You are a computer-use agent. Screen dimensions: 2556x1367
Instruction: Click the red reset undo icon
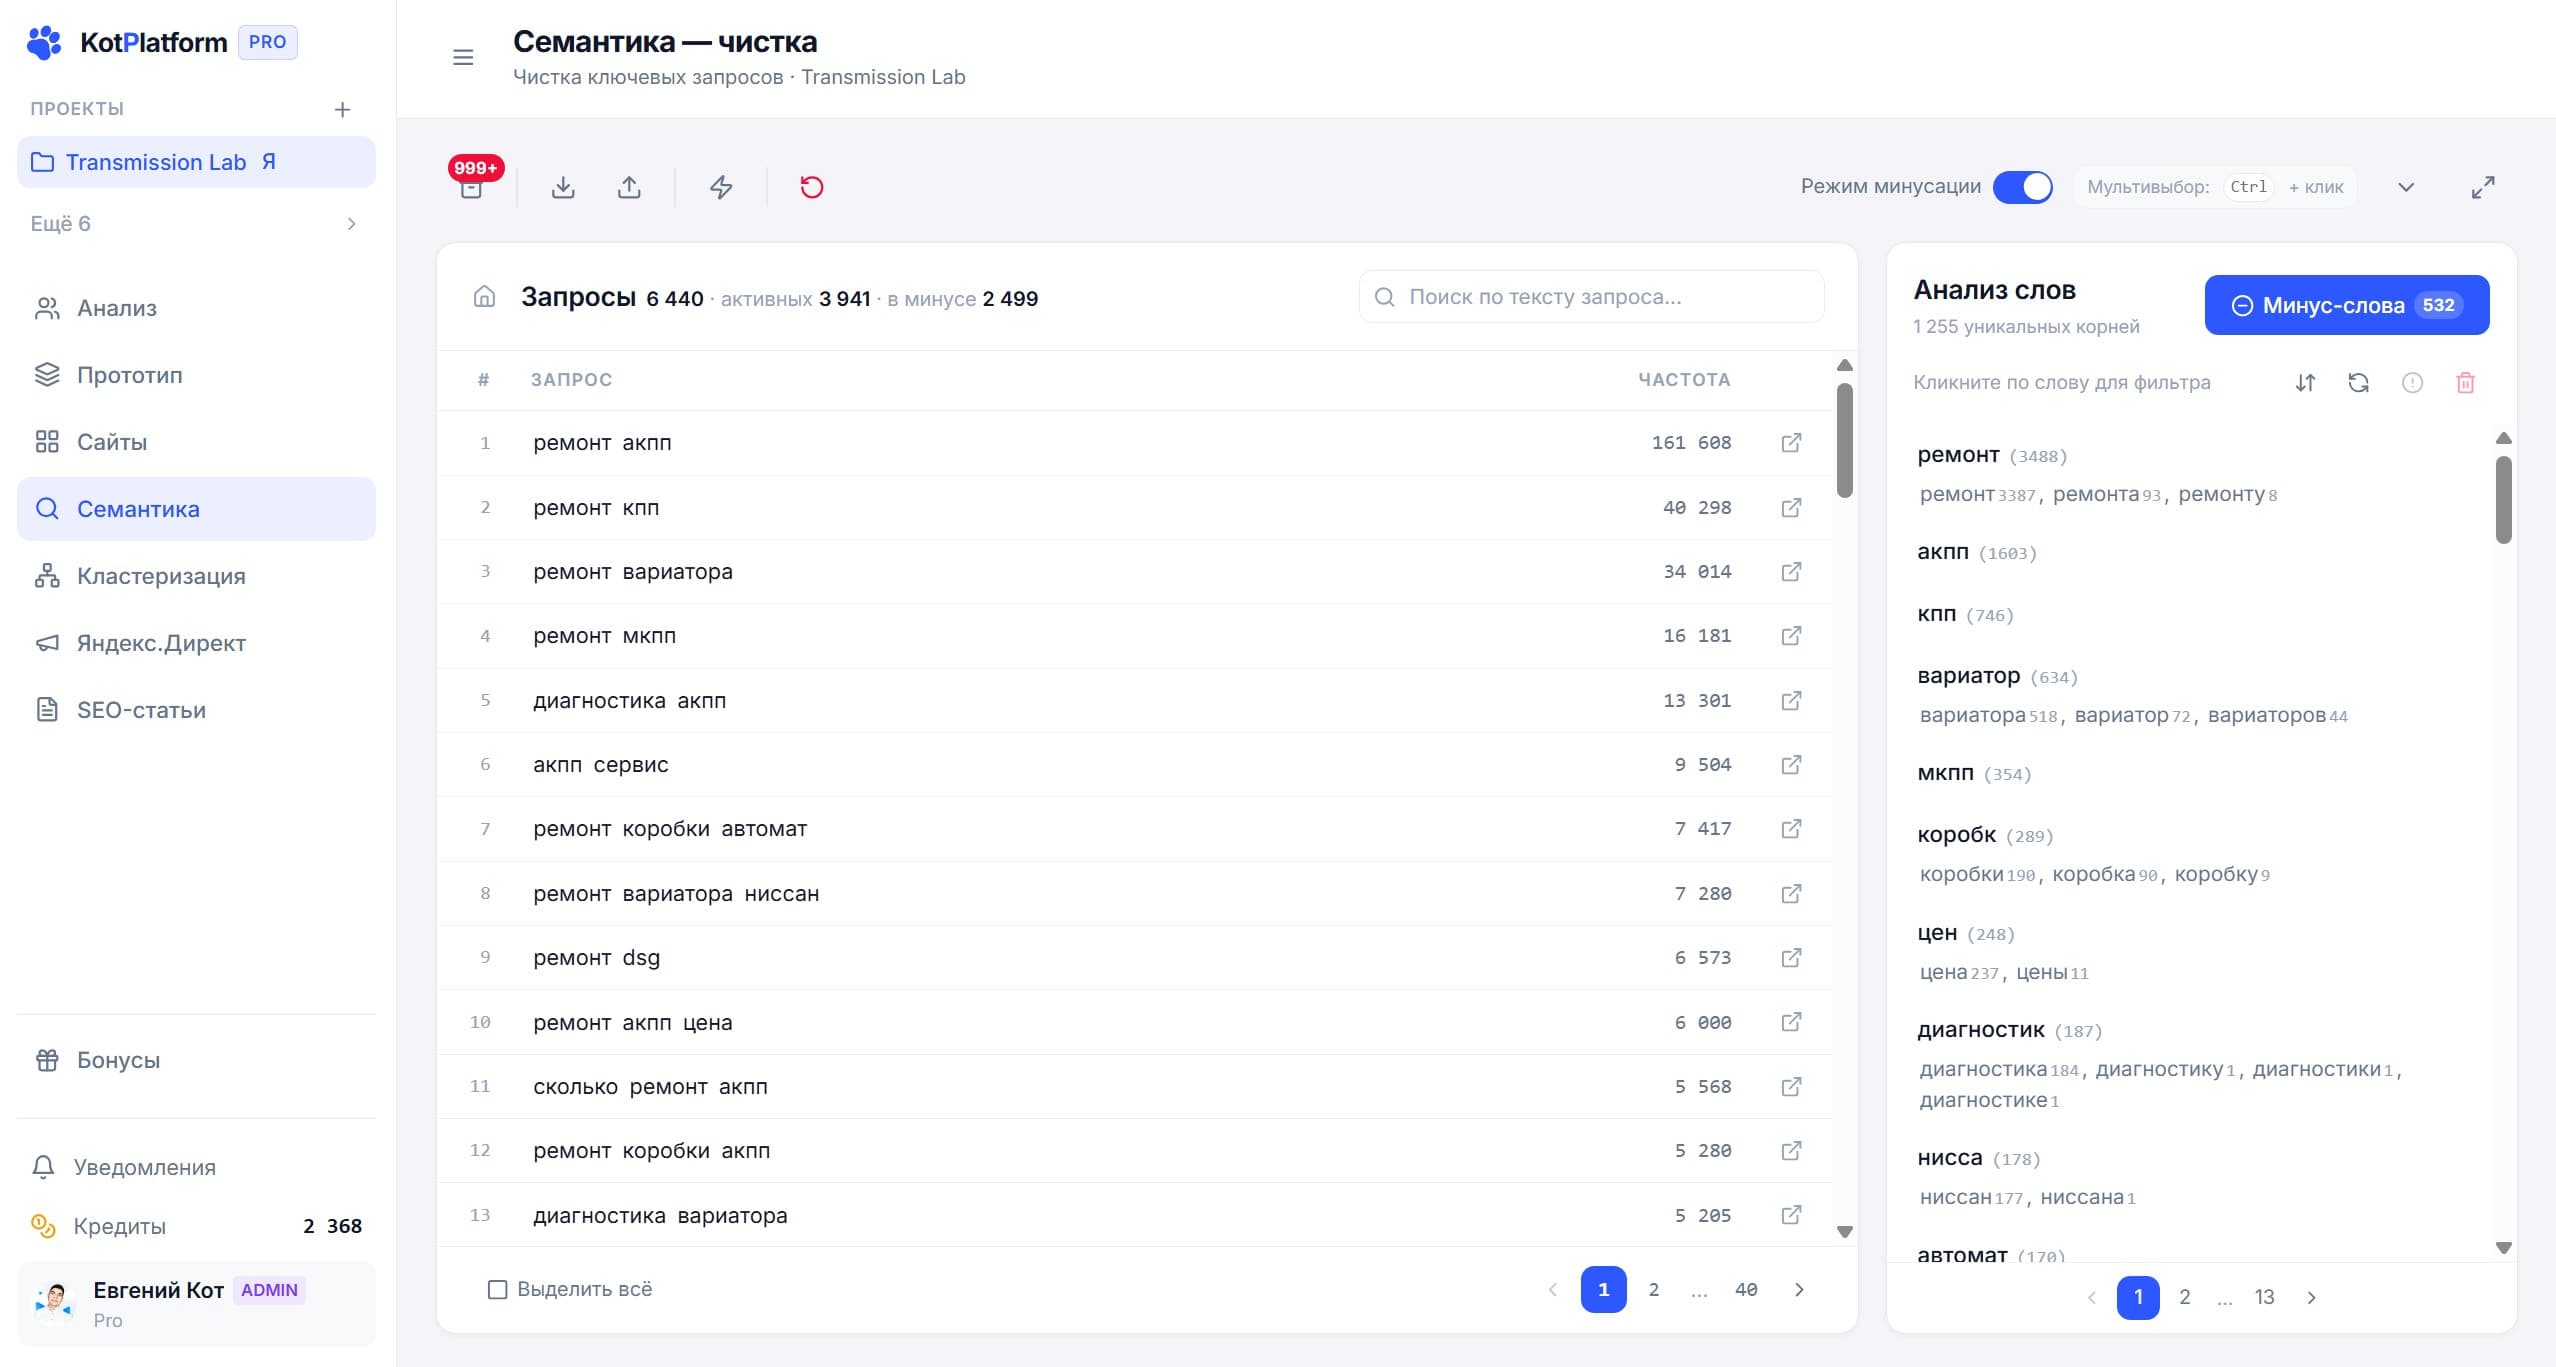[x=812, y=187]
